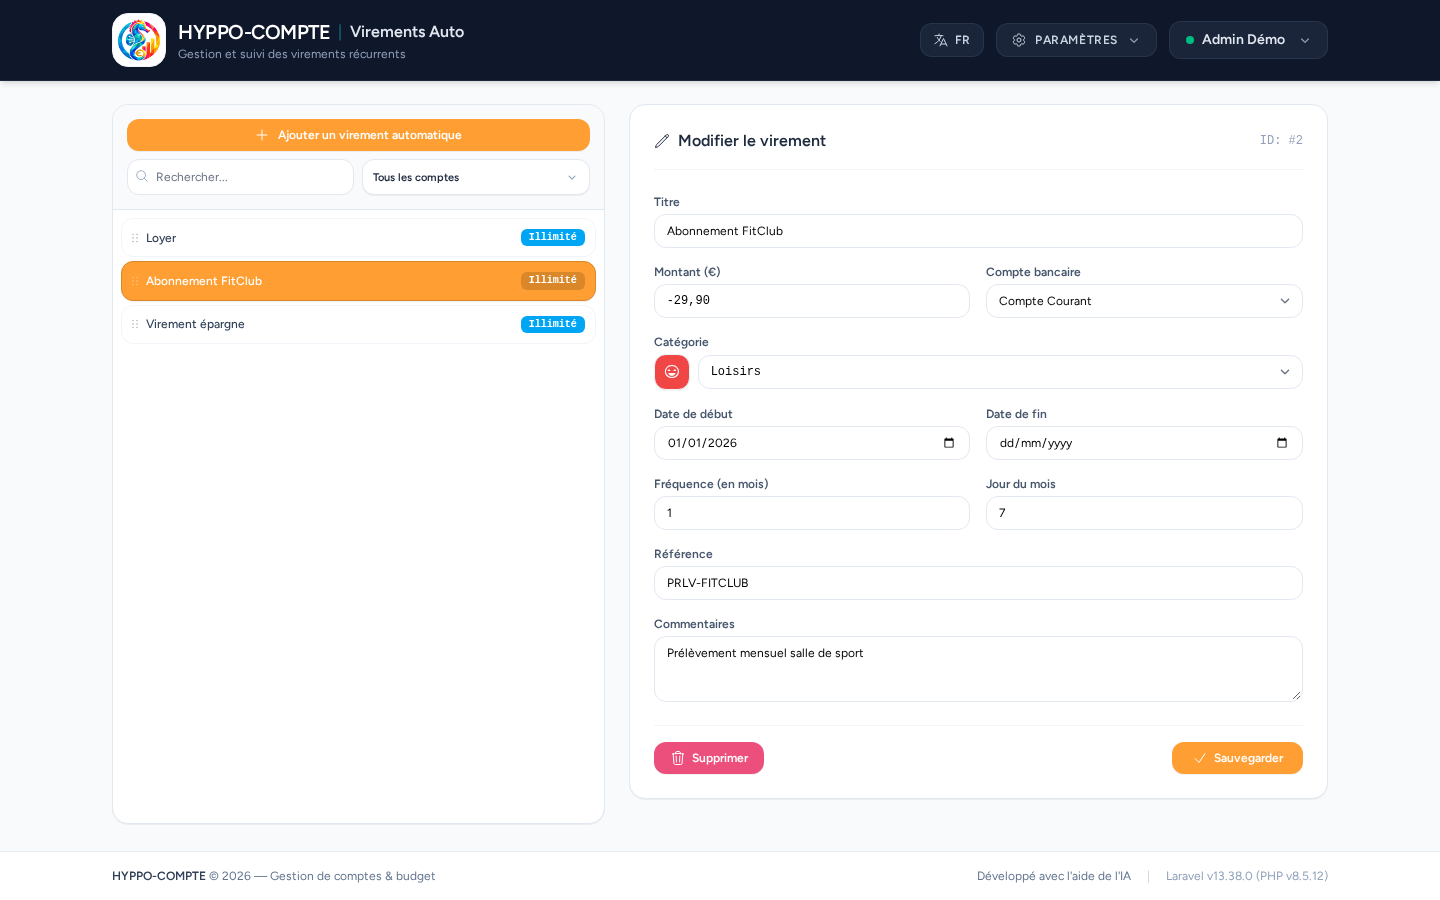Click the Laravel v13.38.0 footer text
This screenshot has width=1440, height=900.
[1247, 876]
